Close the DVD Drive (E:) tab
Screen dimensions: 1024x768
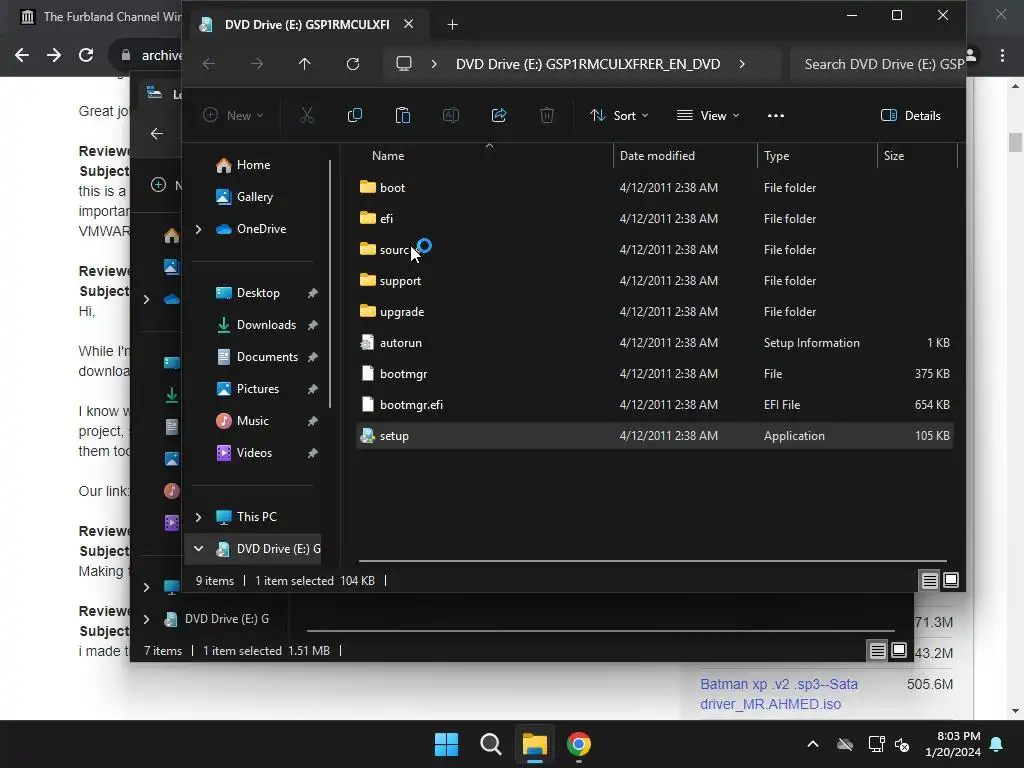408,24
